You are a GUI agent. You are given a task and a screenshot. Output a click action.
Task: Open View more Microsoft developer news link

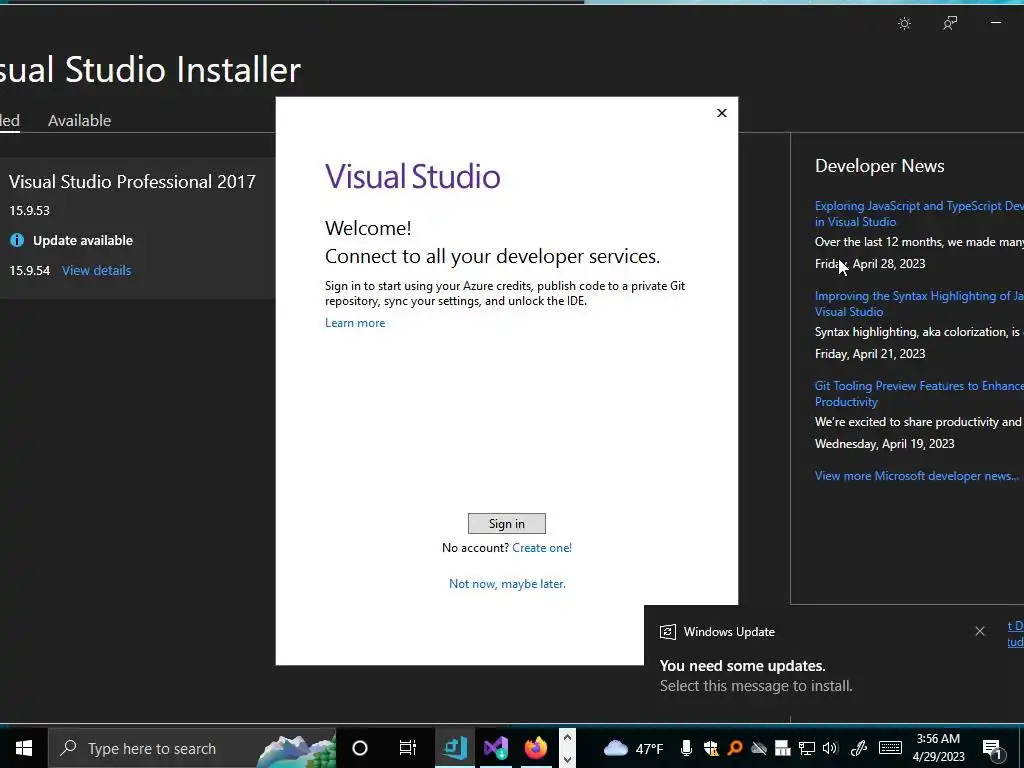click(917, 476)
